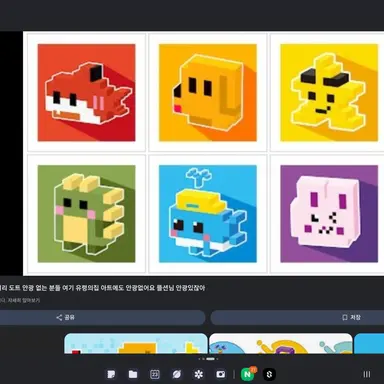Viewport: 384px width, 384px height.
Task: Open the green Naver app icon
Action: tap(248, 374)
